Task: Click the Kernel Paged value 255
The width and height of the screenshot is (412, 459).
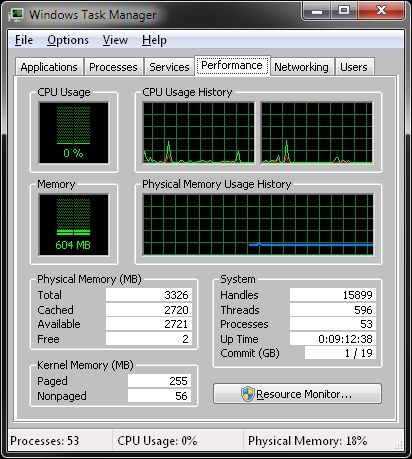Action: tap(159, 381)
